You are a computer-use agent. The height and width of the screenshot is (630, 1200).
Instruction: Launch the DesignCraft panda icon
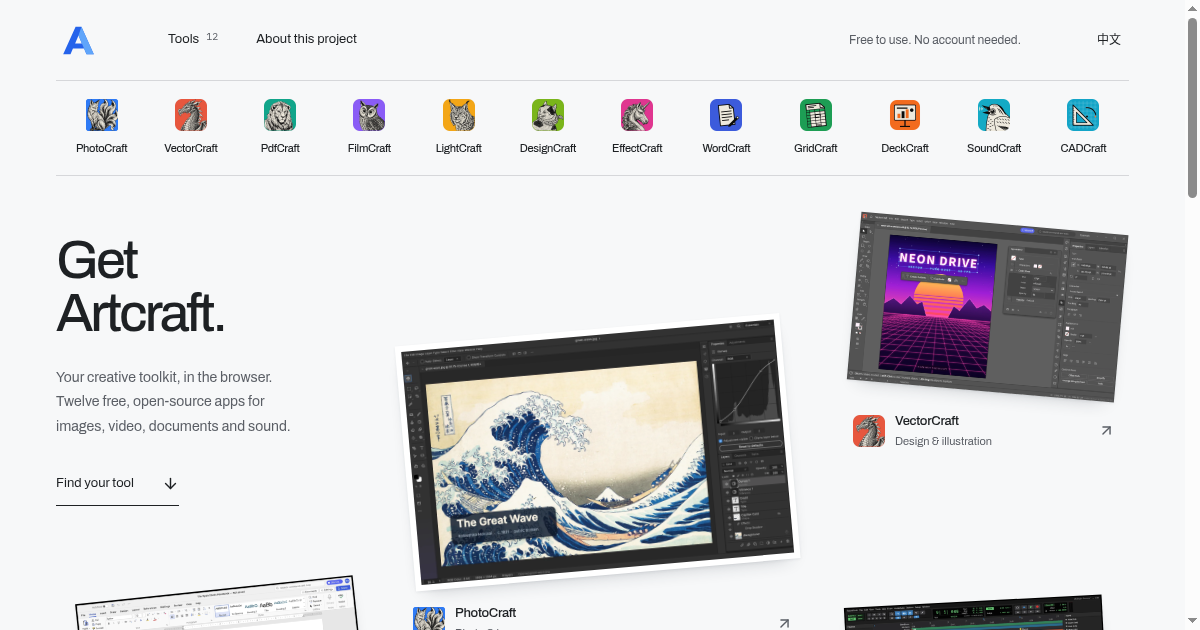coord(548,115)
